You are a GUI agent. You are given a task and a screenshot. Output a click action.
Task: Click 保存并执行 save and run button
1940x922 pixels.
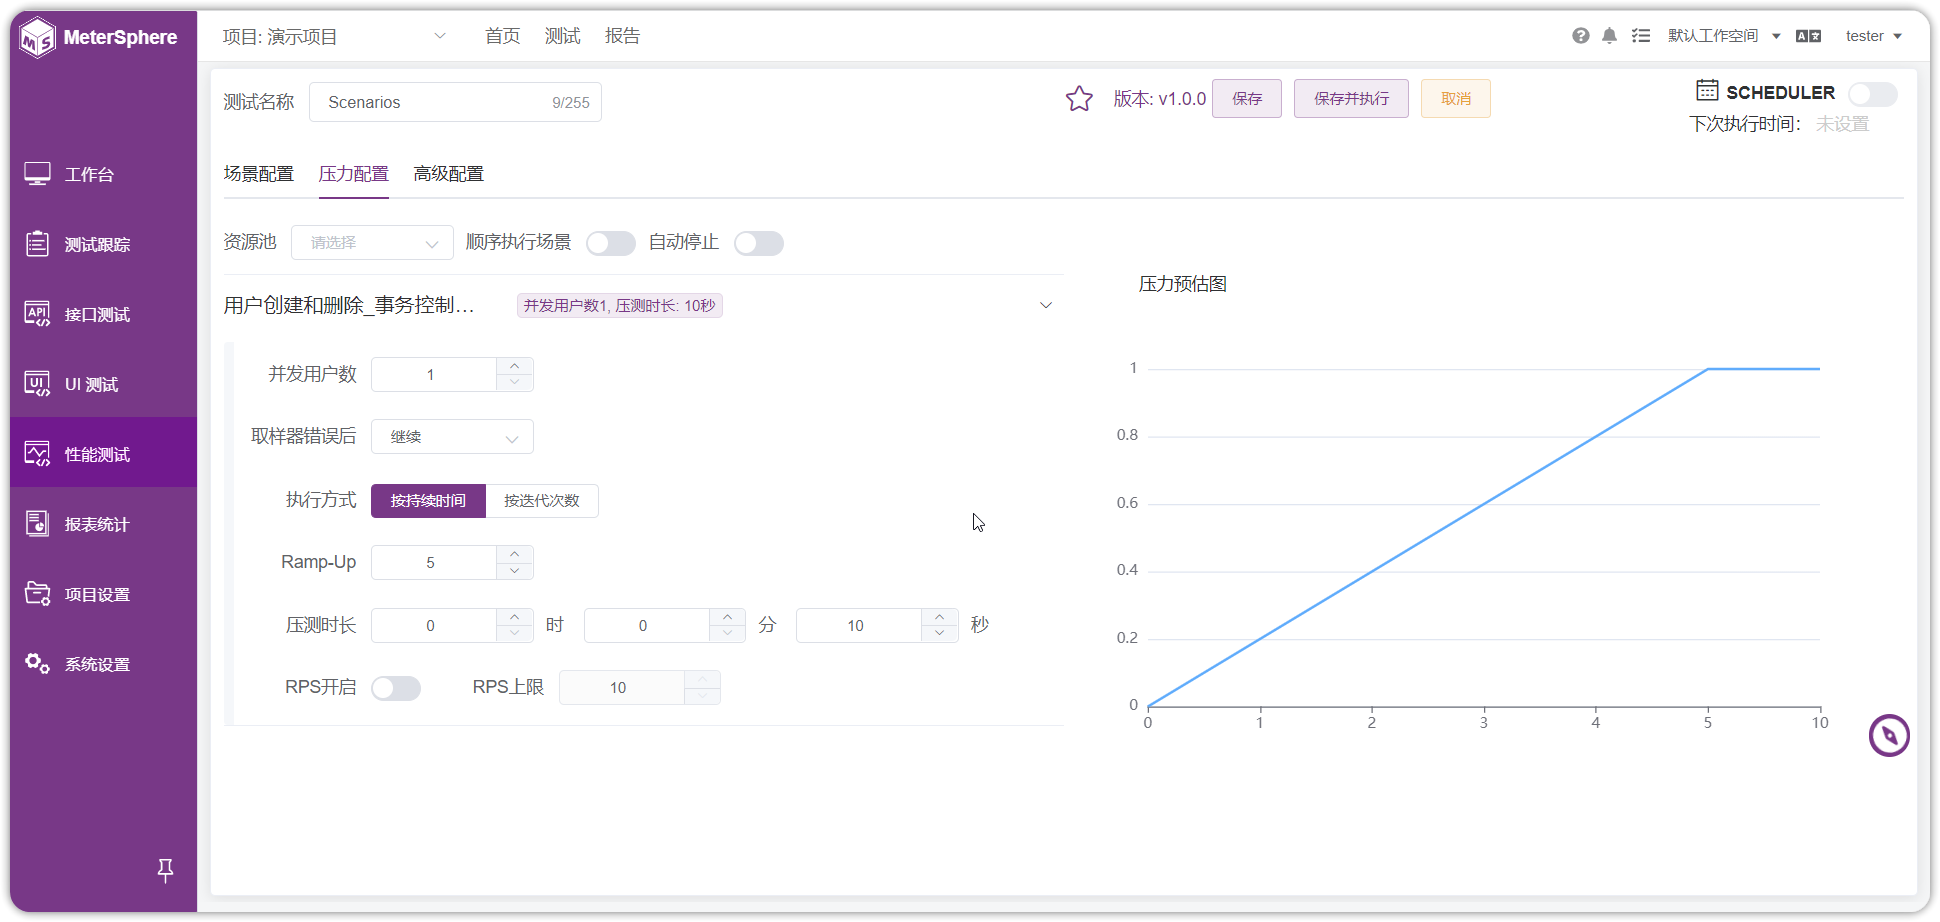tap(1351, 99)
